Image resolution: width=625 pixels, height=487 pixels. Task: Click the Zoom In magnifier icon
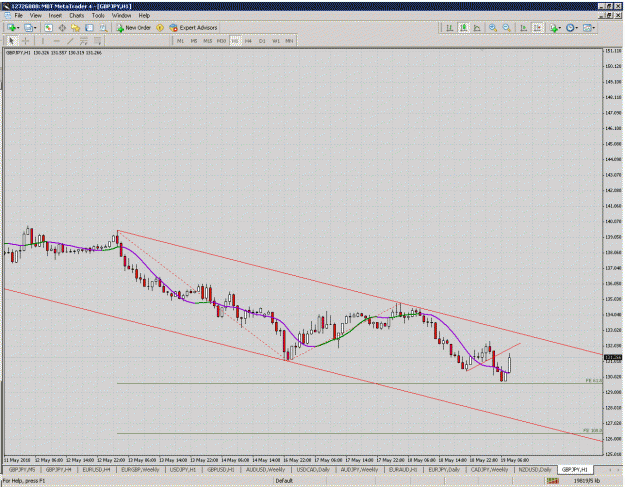493,28
